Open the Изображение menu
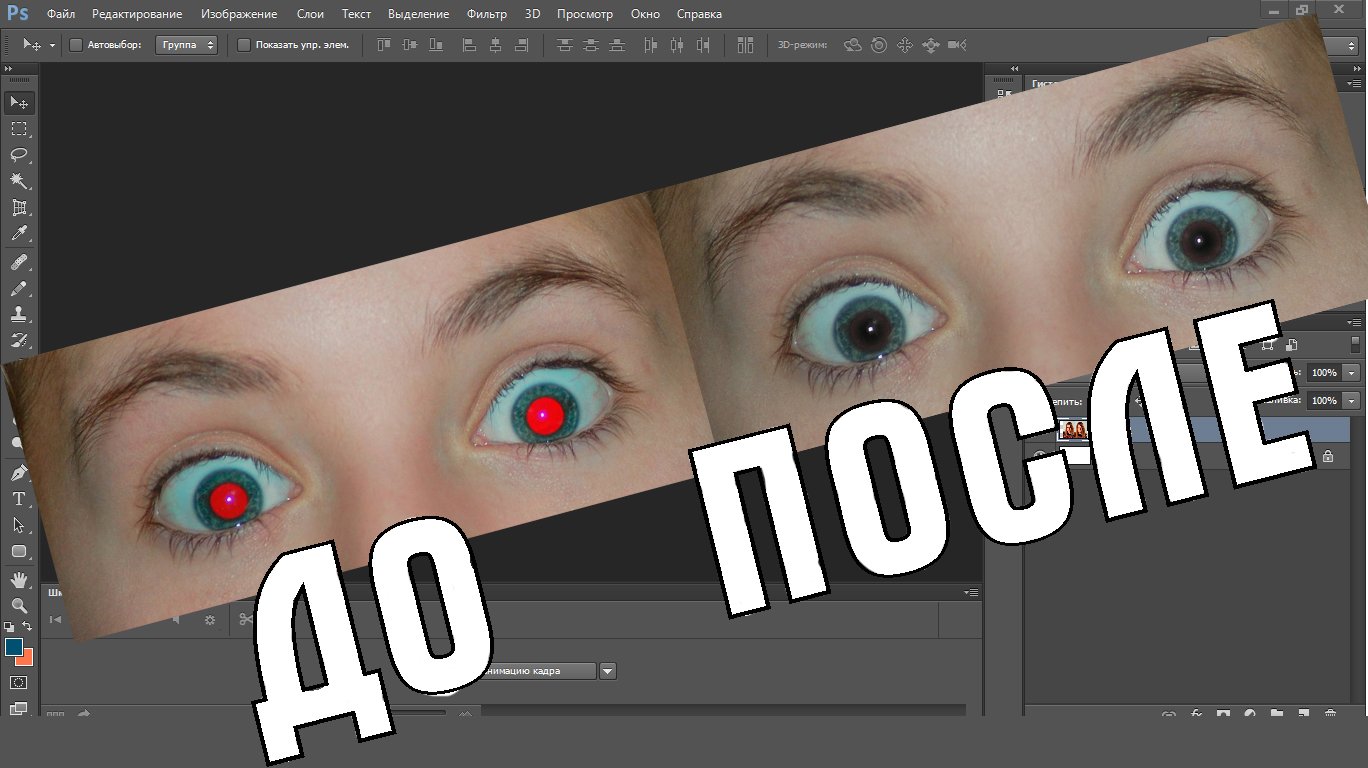 pos(239,14)
